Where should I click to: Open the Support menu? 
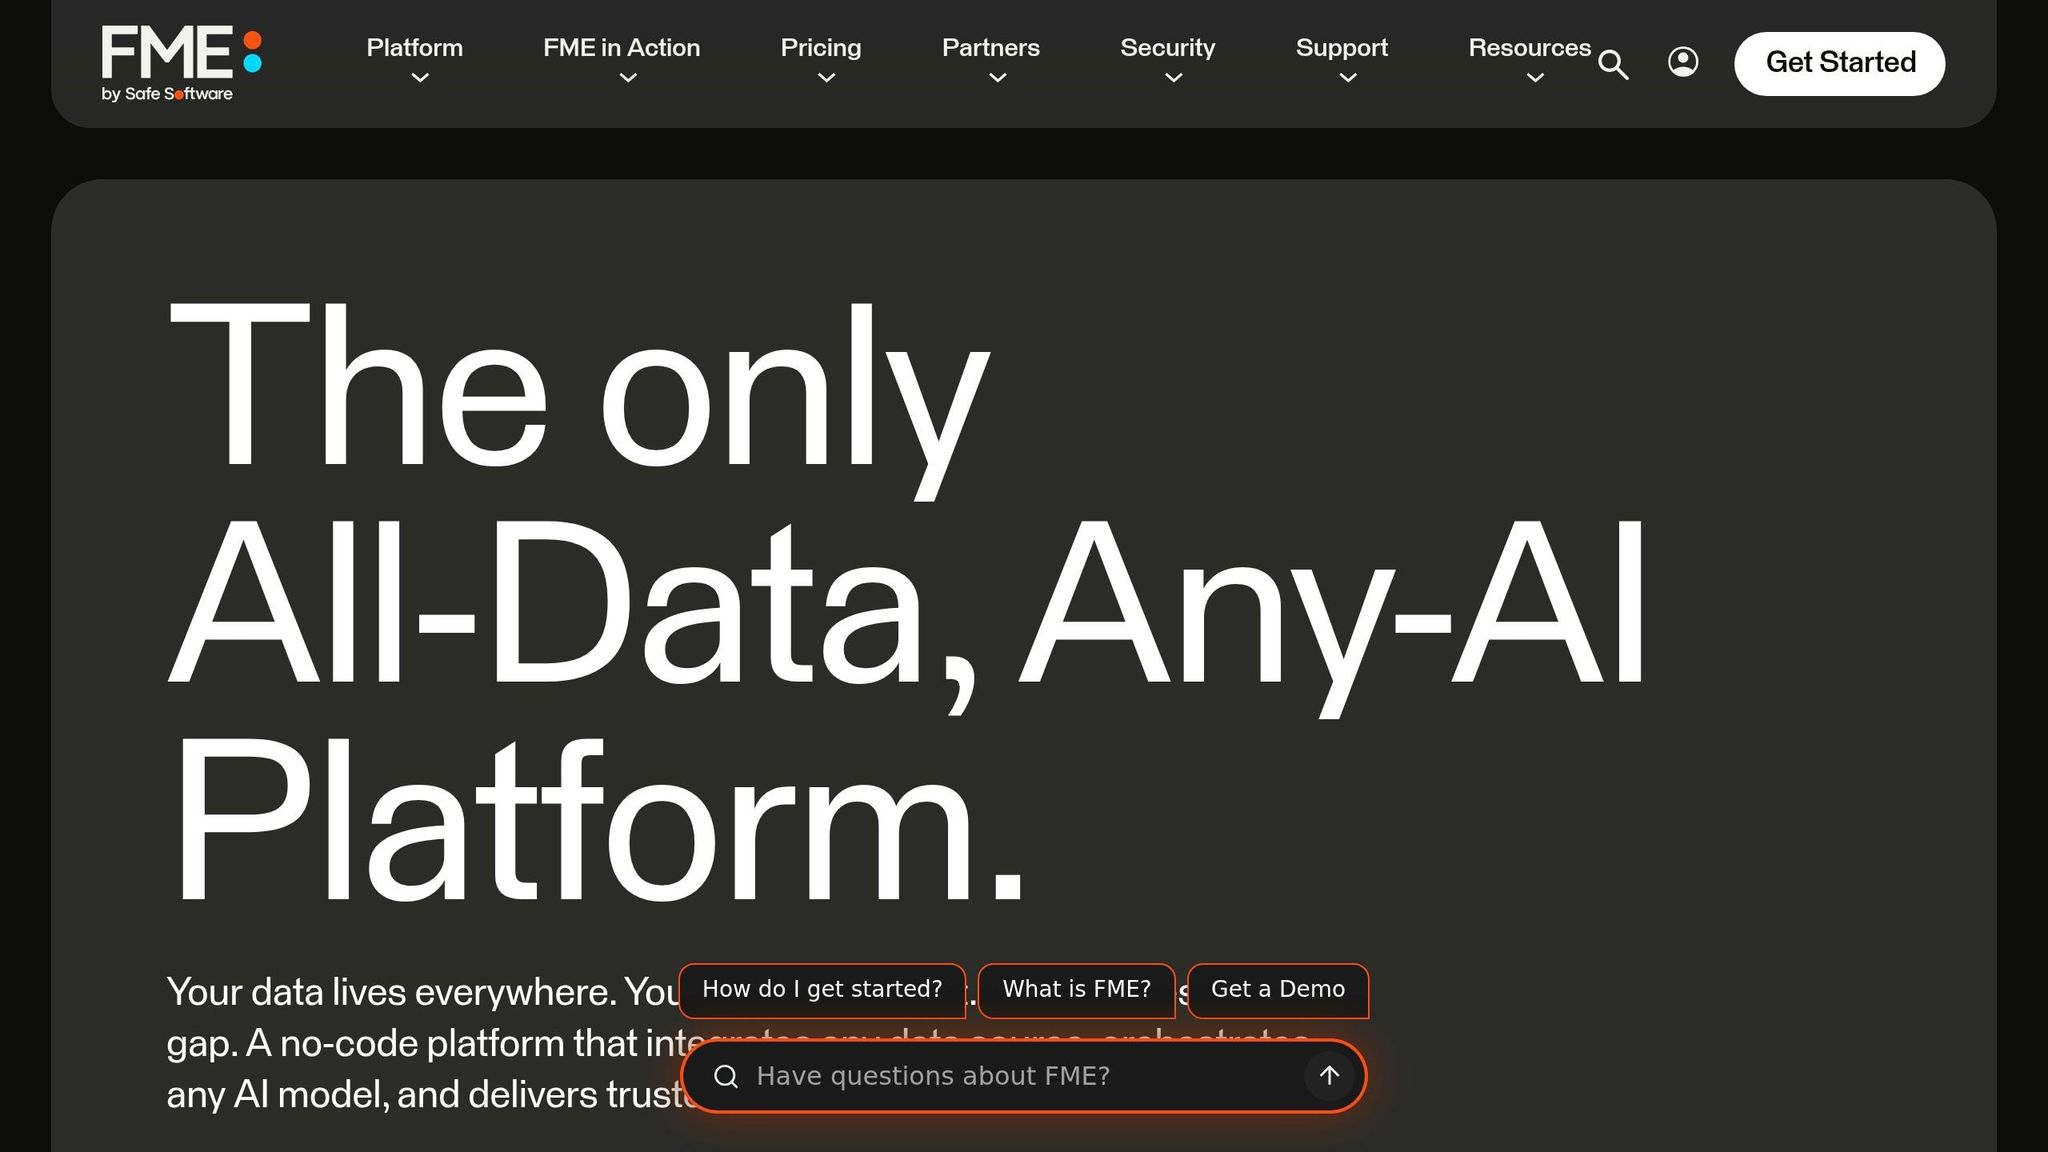(1342, 48)
